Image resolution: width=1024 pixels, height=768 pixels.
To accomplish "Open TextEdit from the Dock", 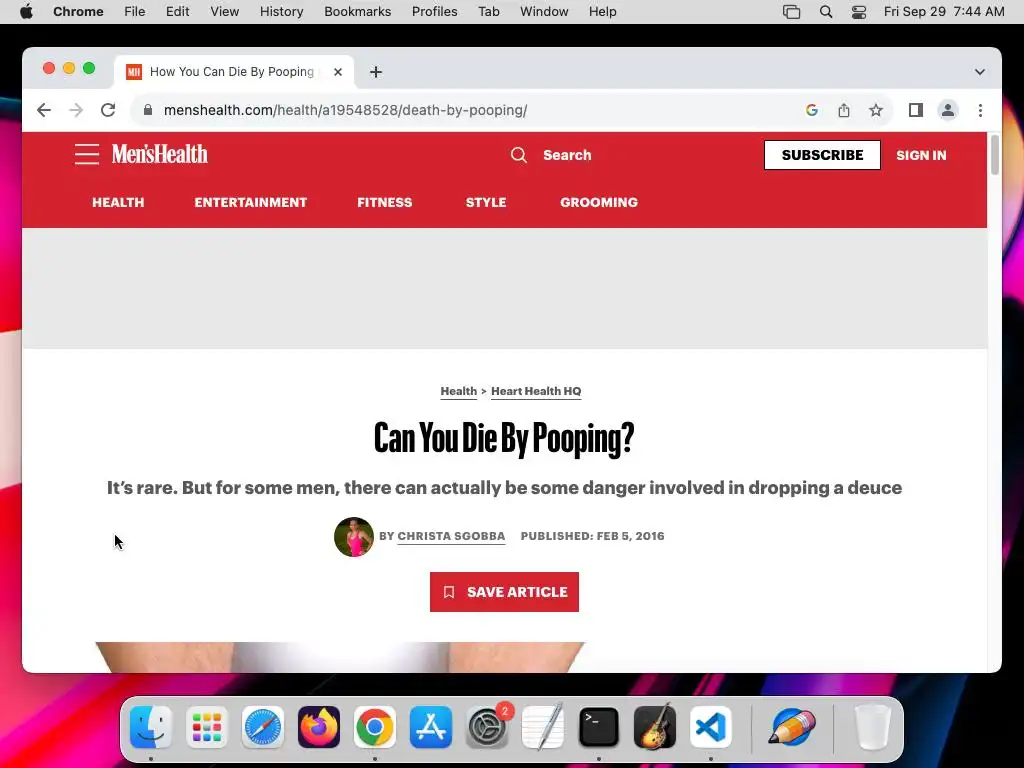I will click(x=543, y=727).
